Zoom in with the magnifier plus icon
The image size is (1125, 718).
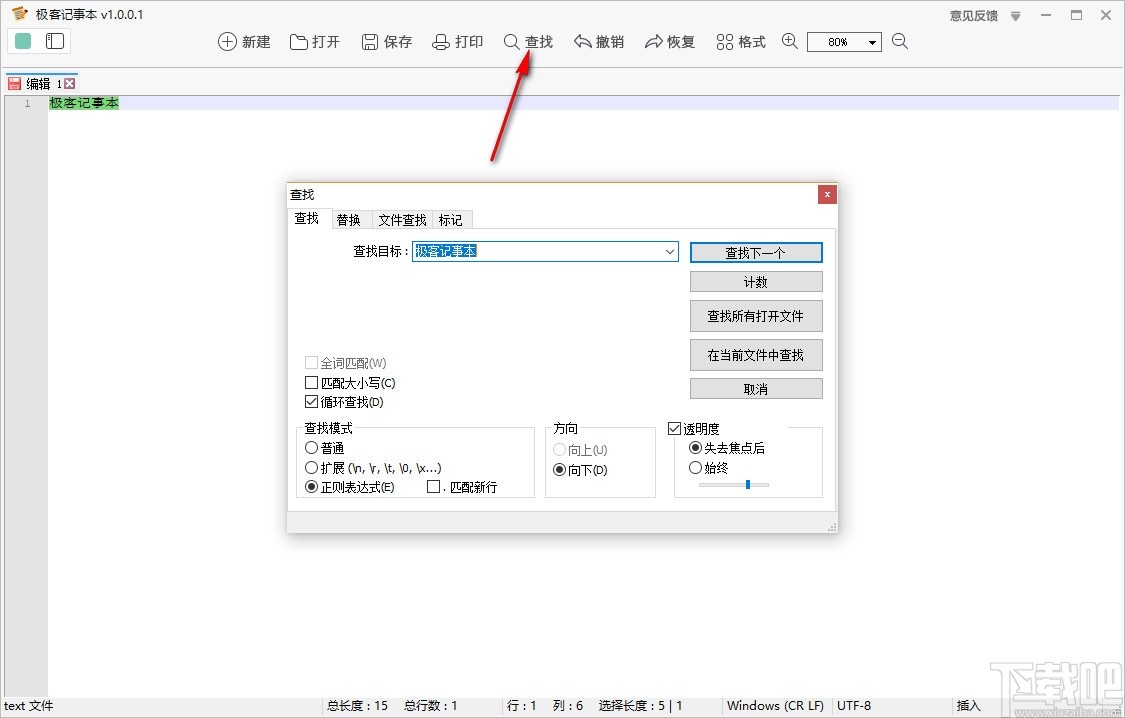[x=790, y=41]
